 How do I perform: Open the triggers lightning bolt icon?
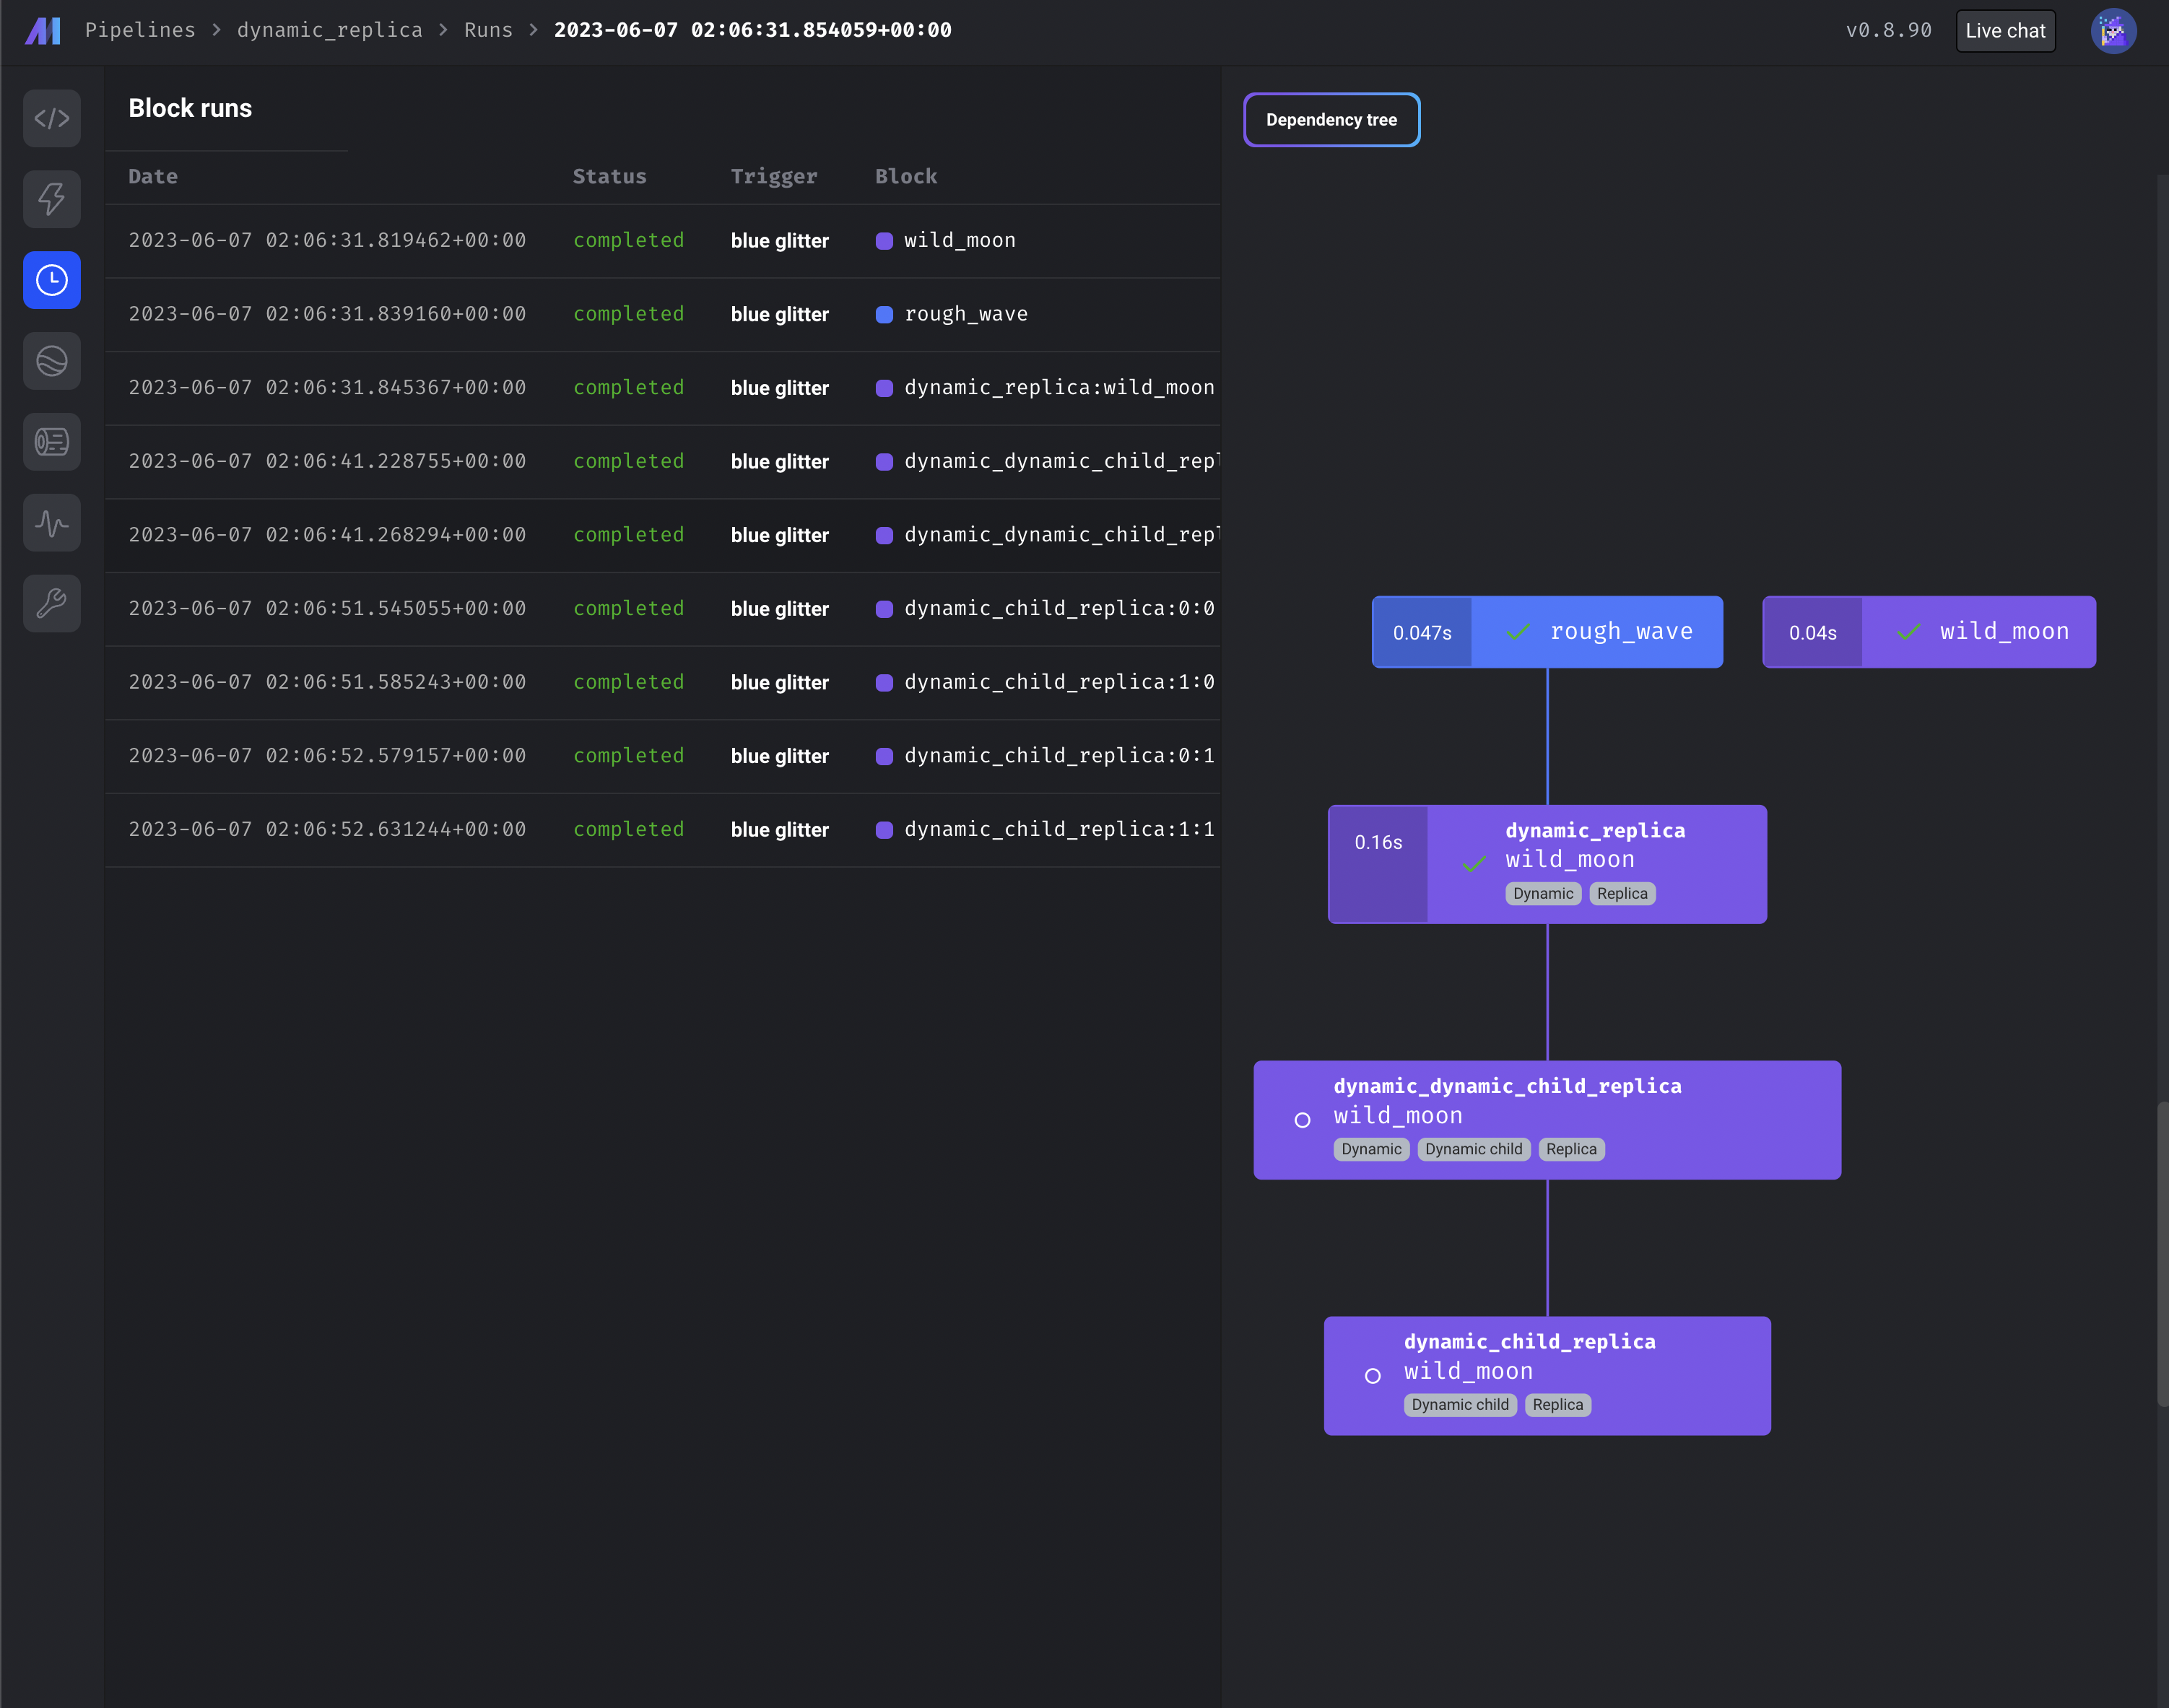pos(52,199)
